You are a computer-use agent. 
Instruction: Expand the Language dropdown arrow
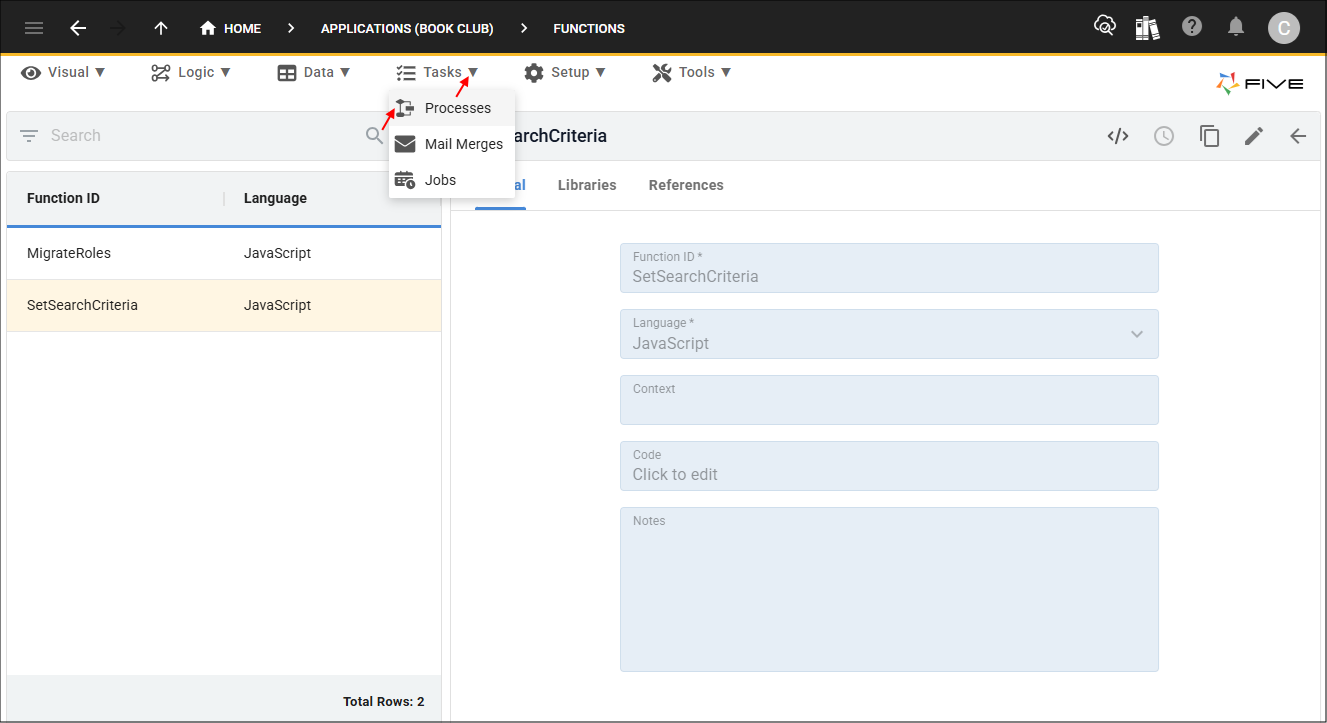click(x=1137, y=334)
